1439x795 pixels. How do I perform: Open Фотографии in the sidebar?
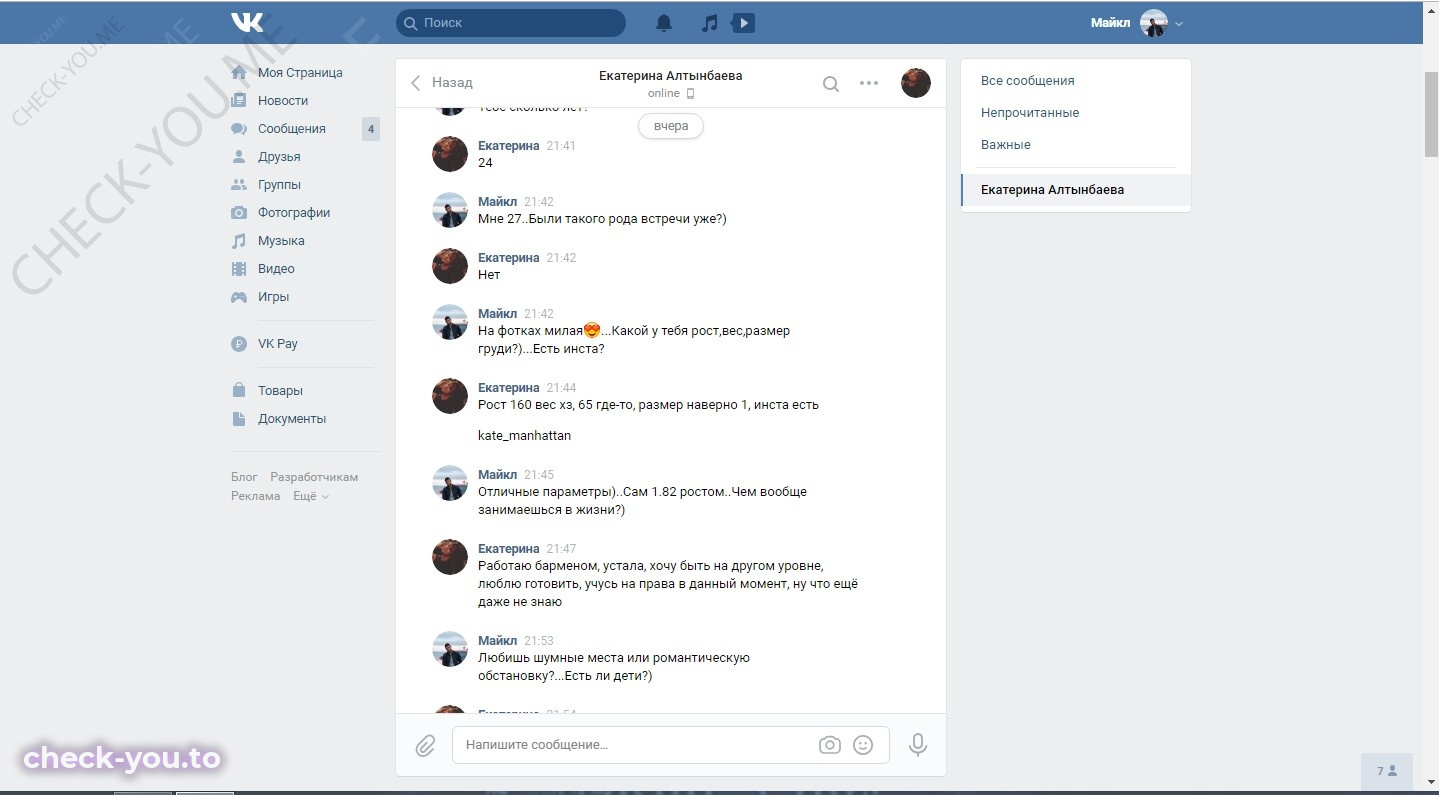pyautogui.click(x=294, y=213)
